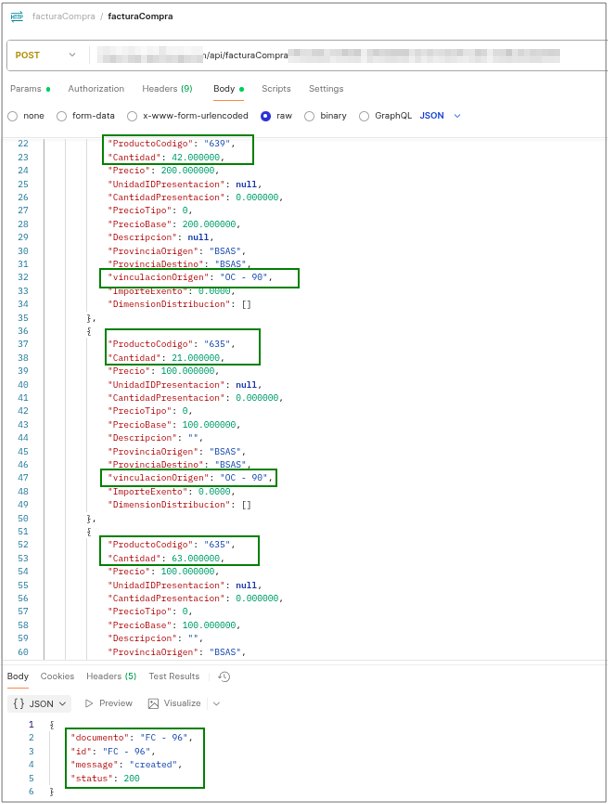Open the POST method dropdown

coord(45,55)
